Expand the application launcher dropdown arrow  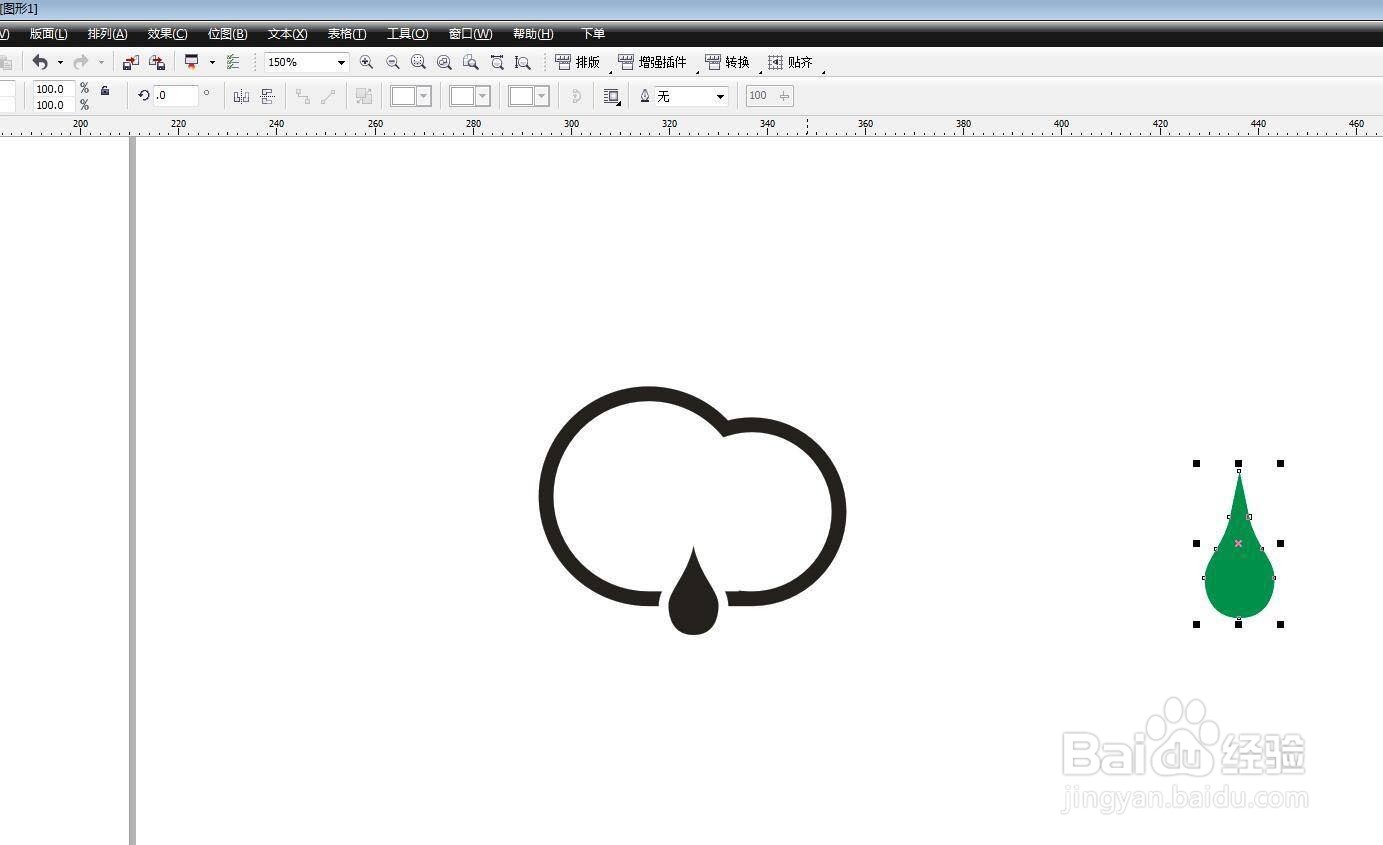212,62
